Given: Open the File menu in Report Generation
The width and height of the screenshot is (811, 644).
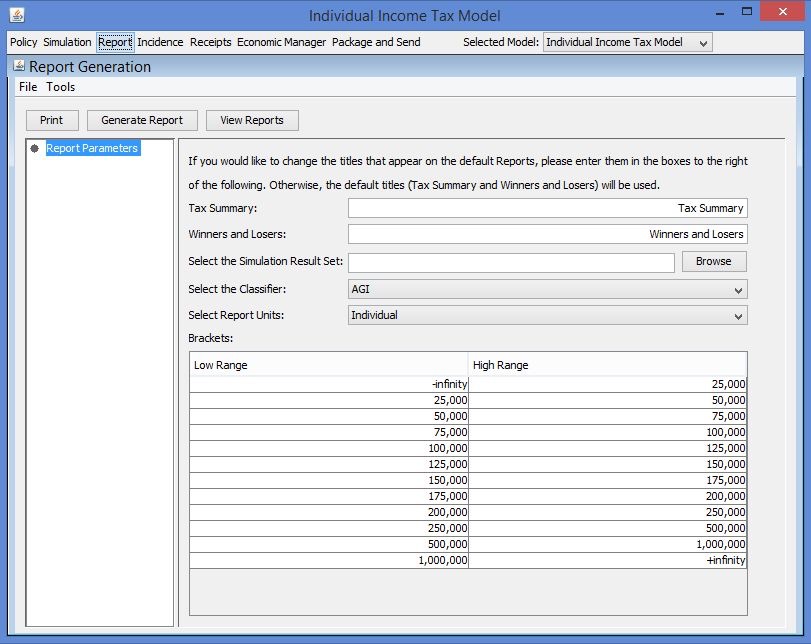Looking at the screenshot, I should pos(28,87).
